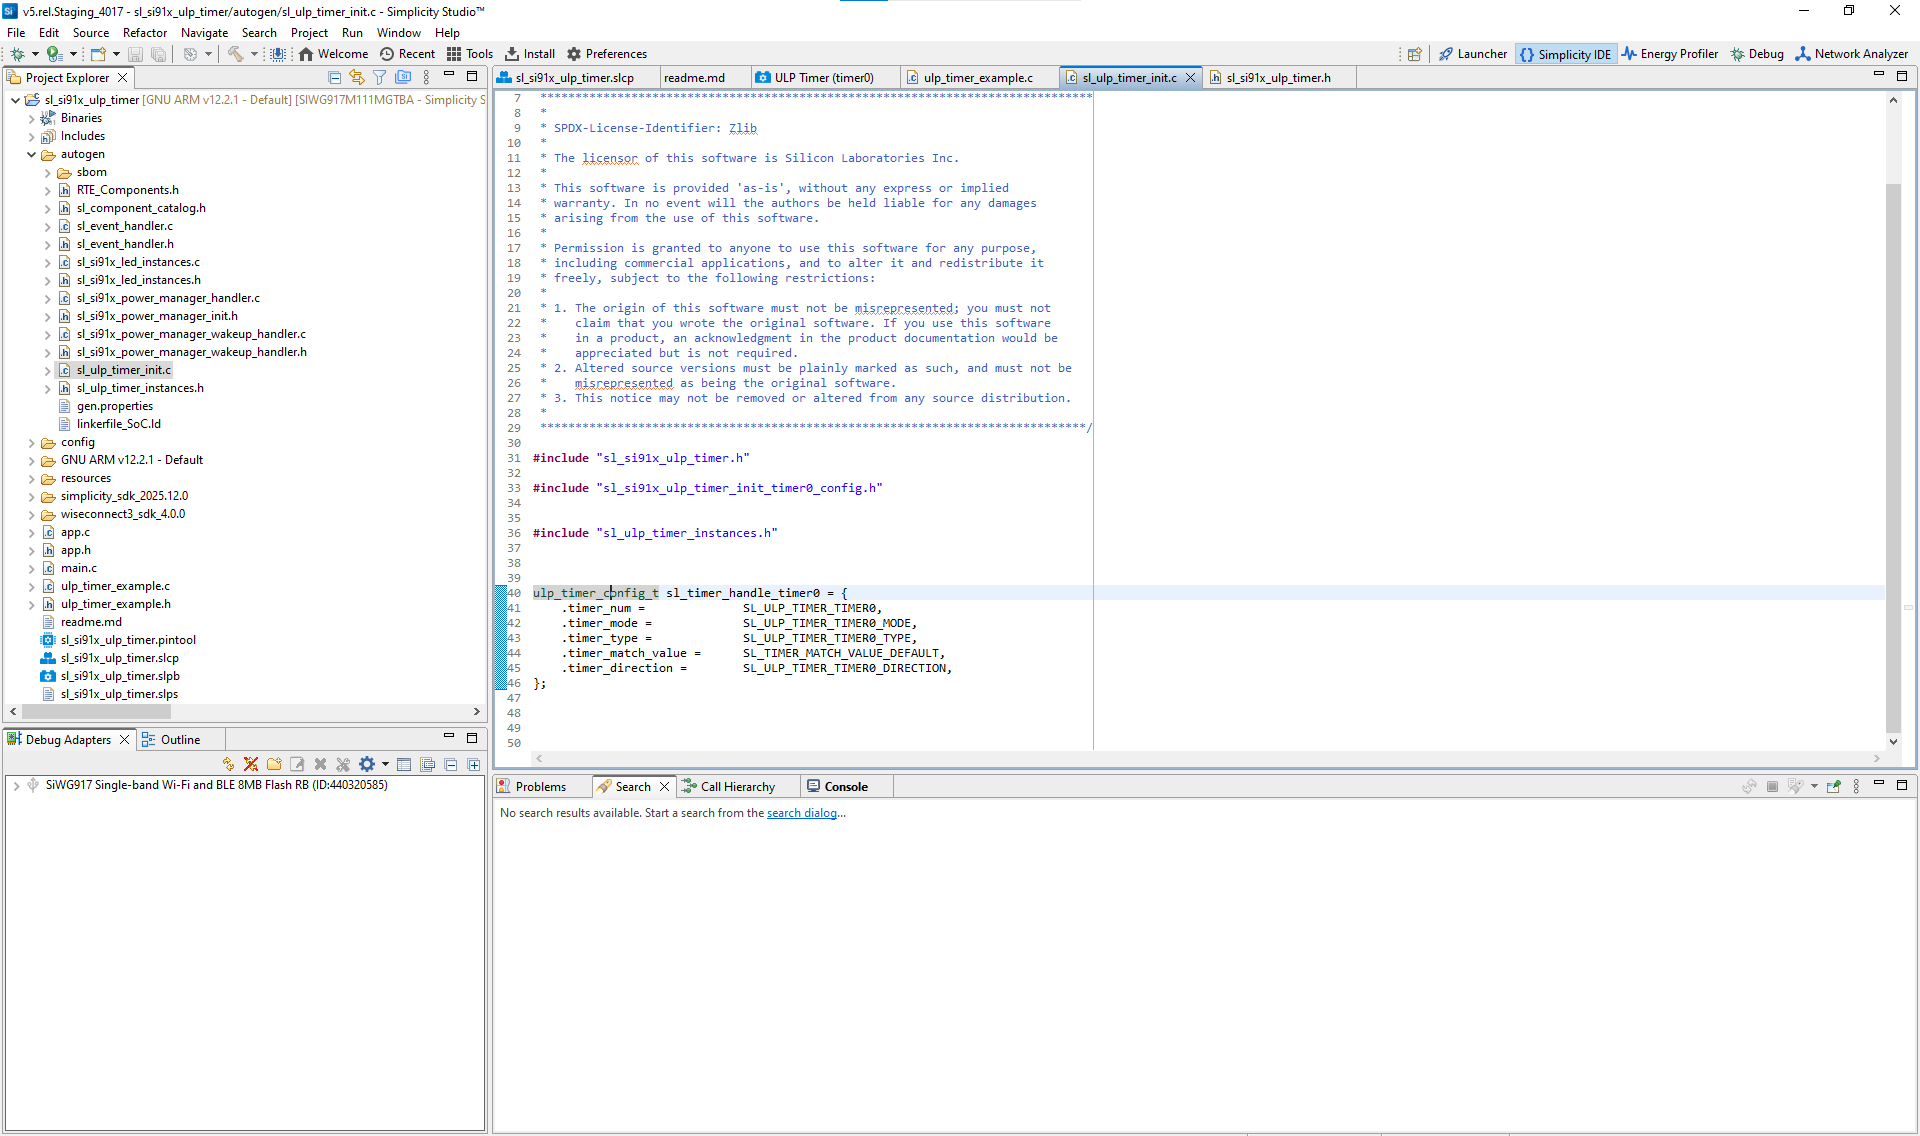Select the Debug perspective icon
The height and width of the screenshot is (1136, 1920).
(1757, 54)
